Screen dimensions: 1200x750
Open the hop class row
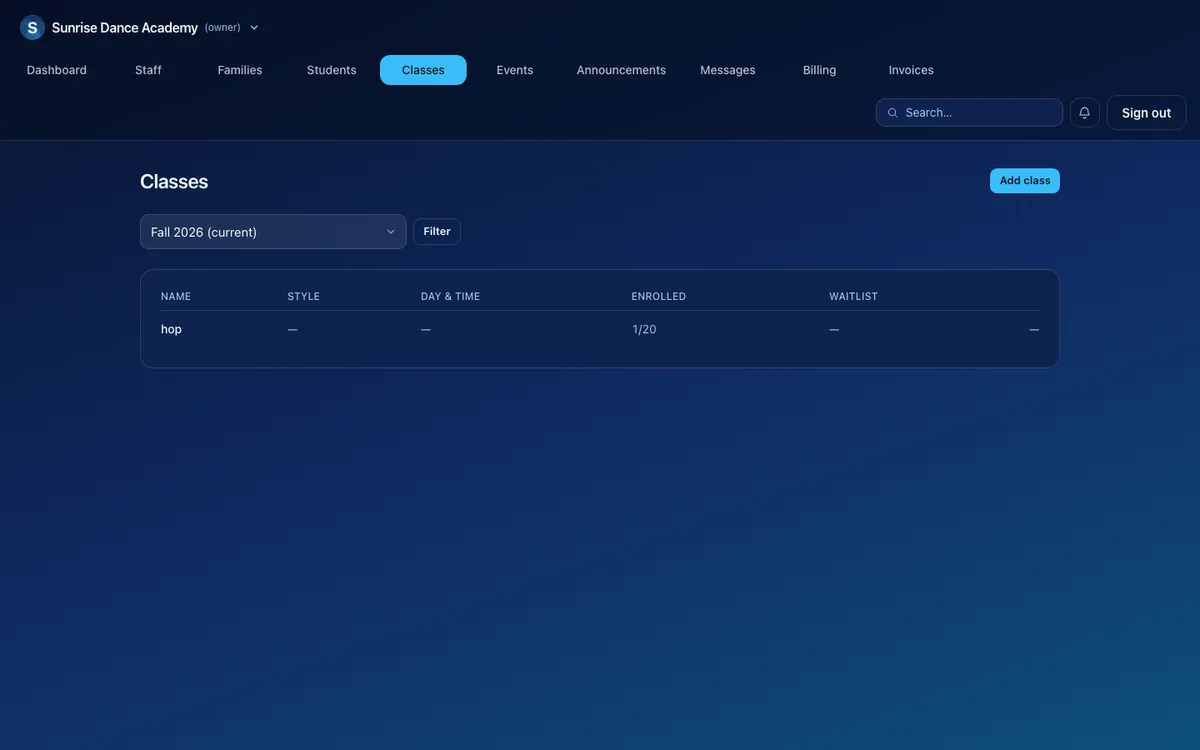click(600, 329)
